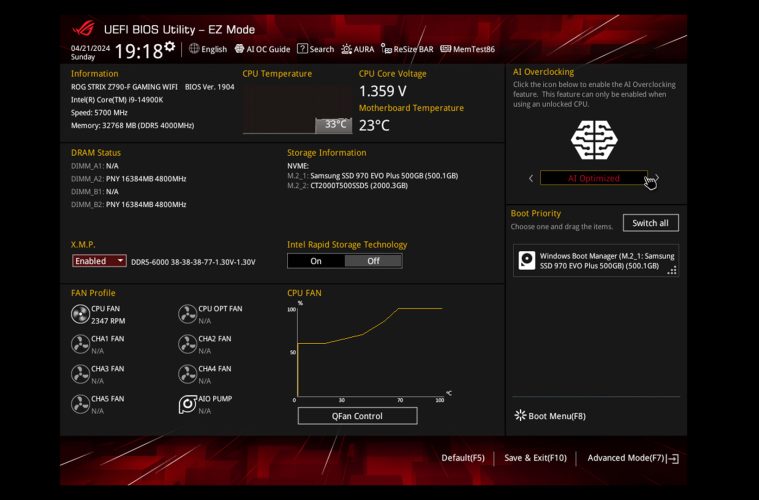Click the CHA1 FAN icon
Image resolution: width=759 pixels, height=500 pixels.
pyautogui.click(x=80, y=344)
